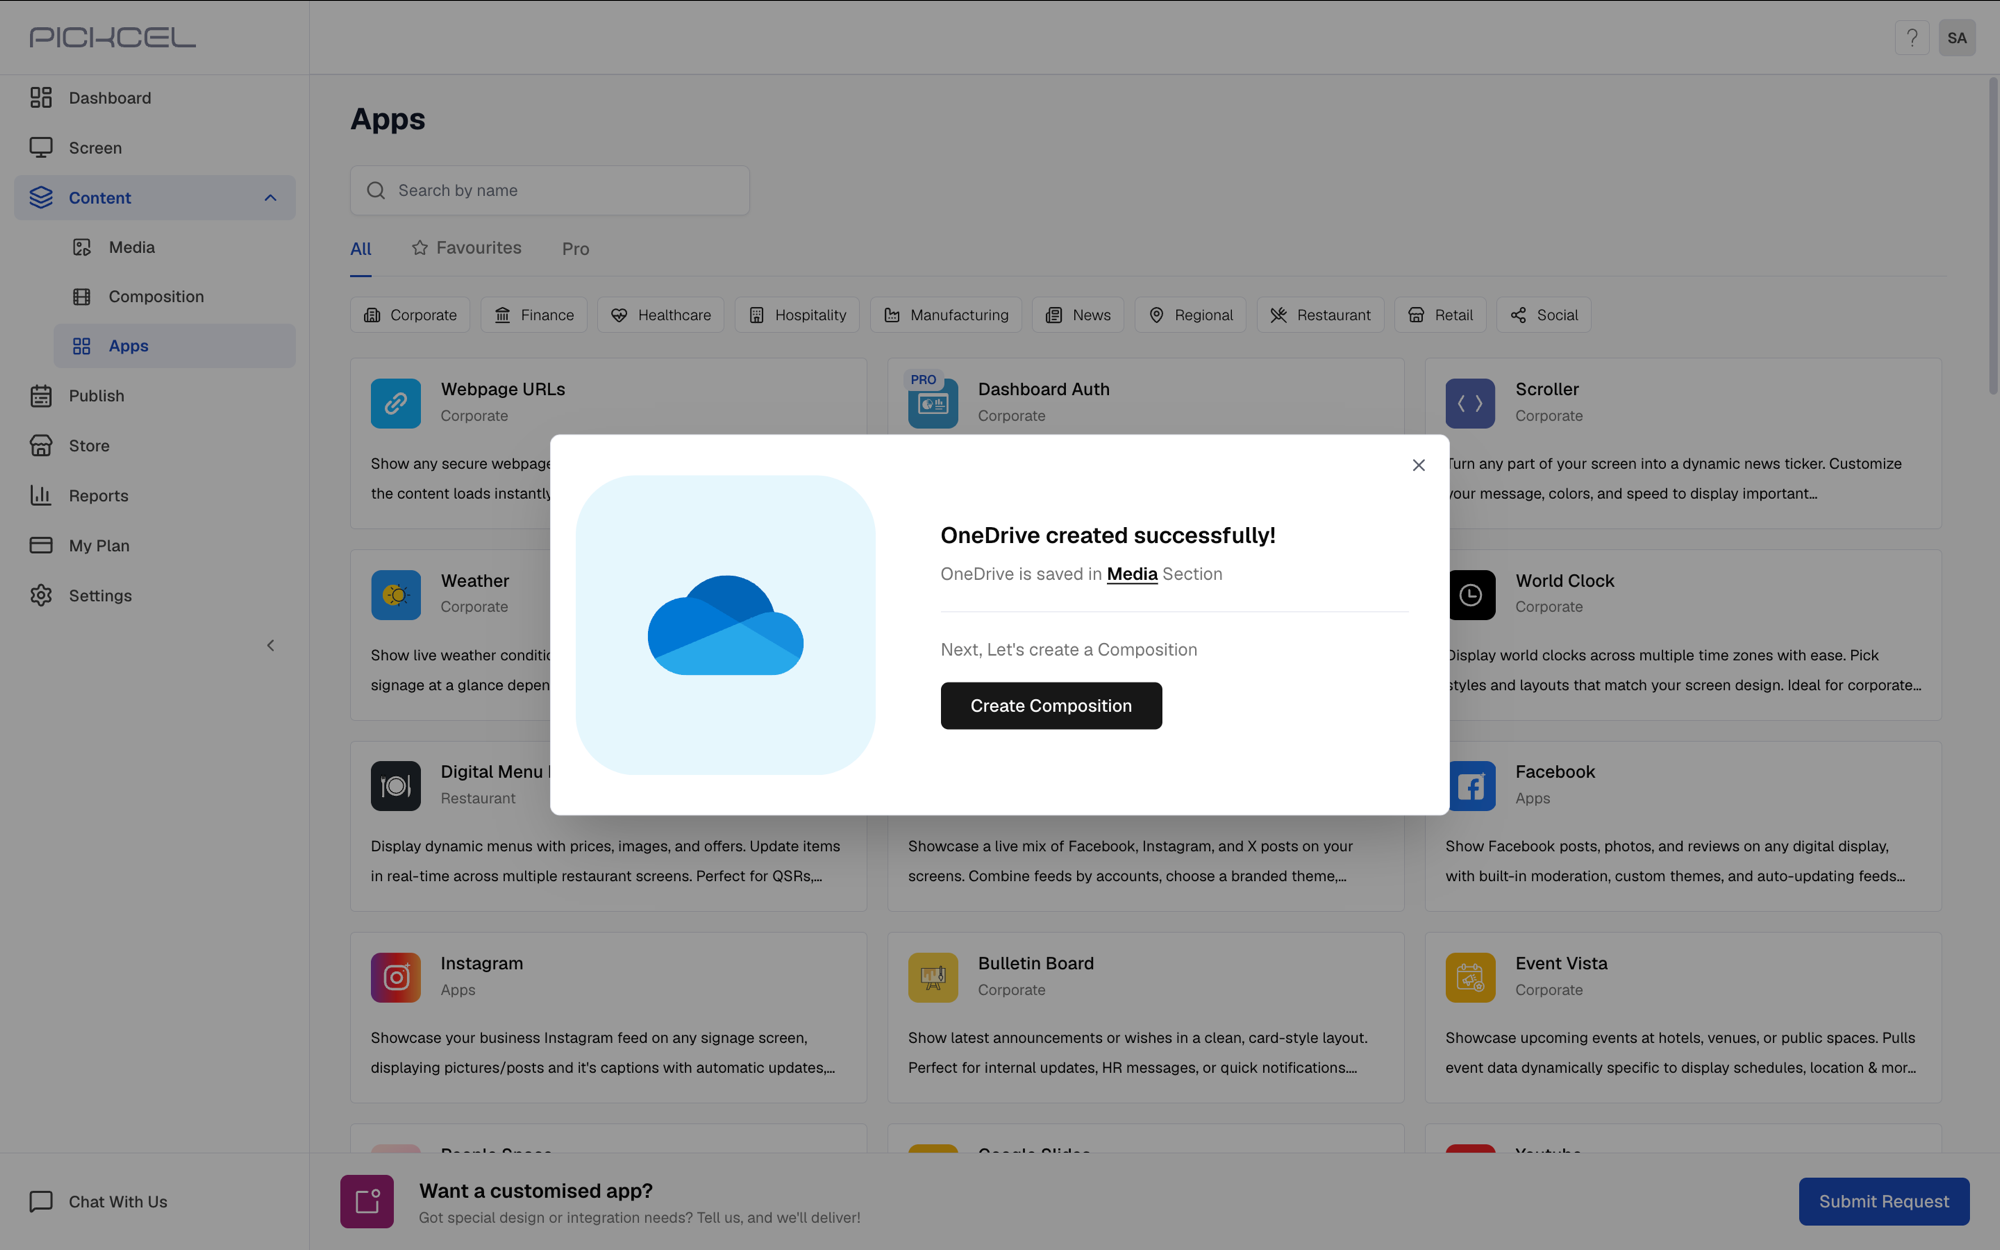Filter apps by Manufacturing category
The height and width of the screenshot is (1250, 2000).
(946, 315)
